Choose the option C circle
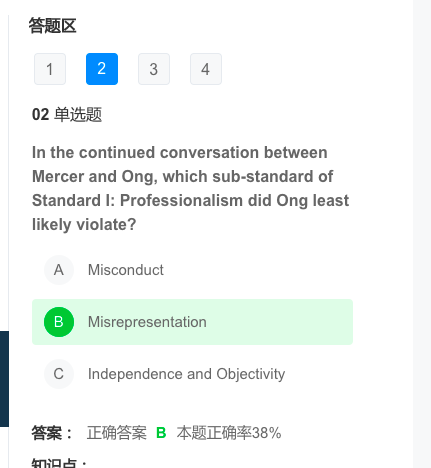The image size is (431, 468). tap(59, 374)
